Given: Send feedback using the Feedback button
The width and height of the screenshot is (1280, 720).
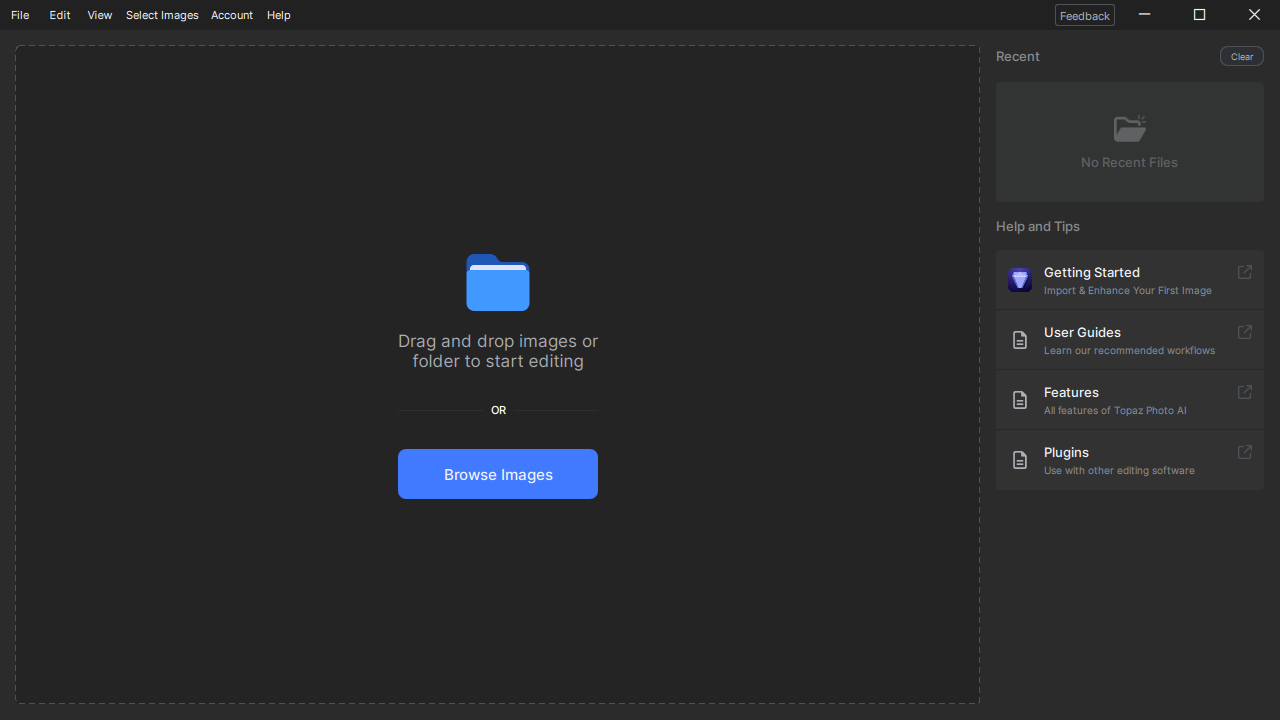Looking at the screenshot, I should pyautogui.click(x=1084, y=15).
